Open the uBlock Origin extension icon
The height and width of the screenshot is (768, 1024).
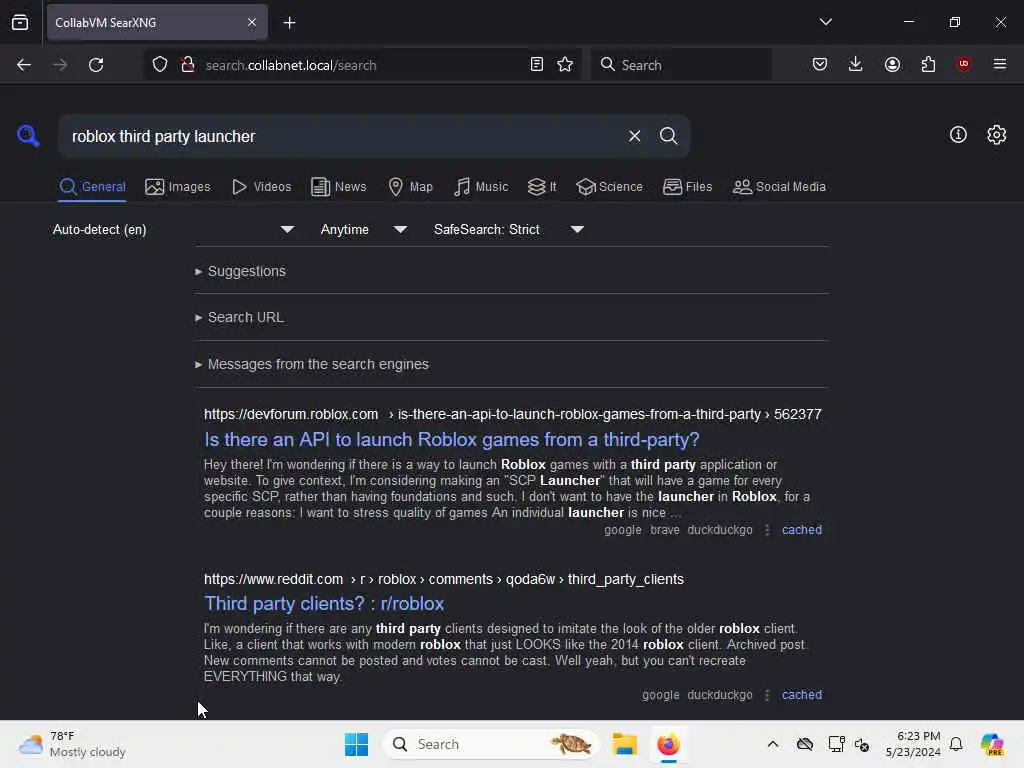[x=964, y=63]
